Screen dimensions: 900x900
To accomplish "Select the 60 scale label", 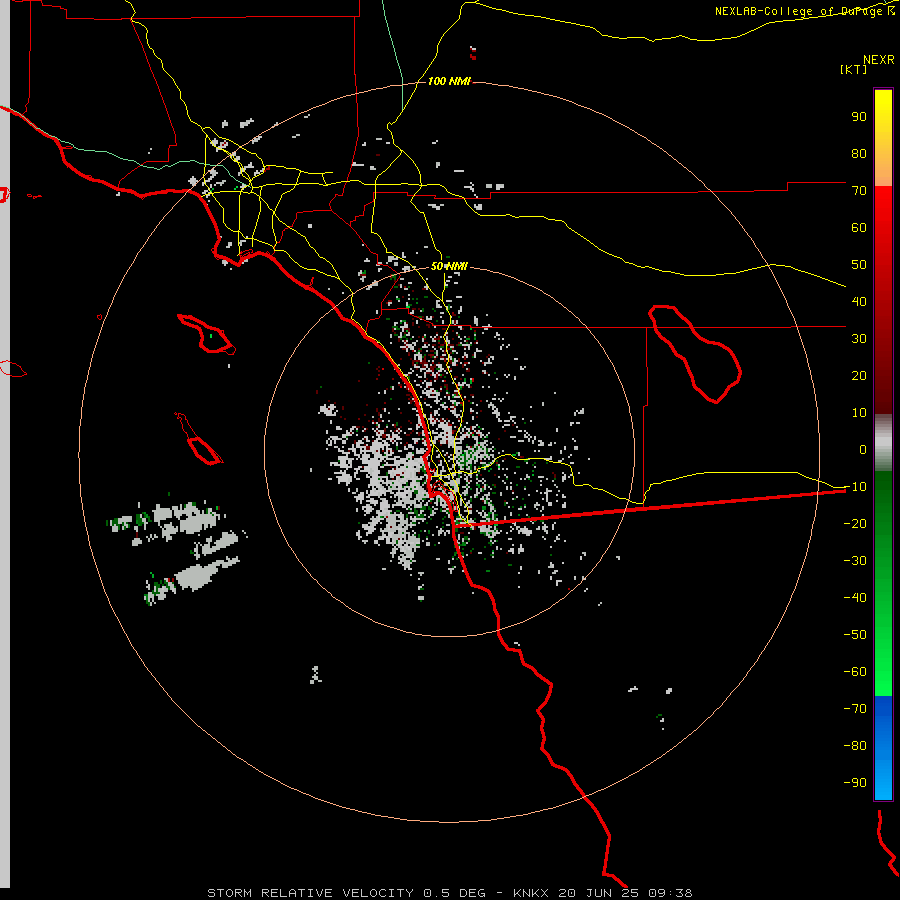I will tap(859, 228).
